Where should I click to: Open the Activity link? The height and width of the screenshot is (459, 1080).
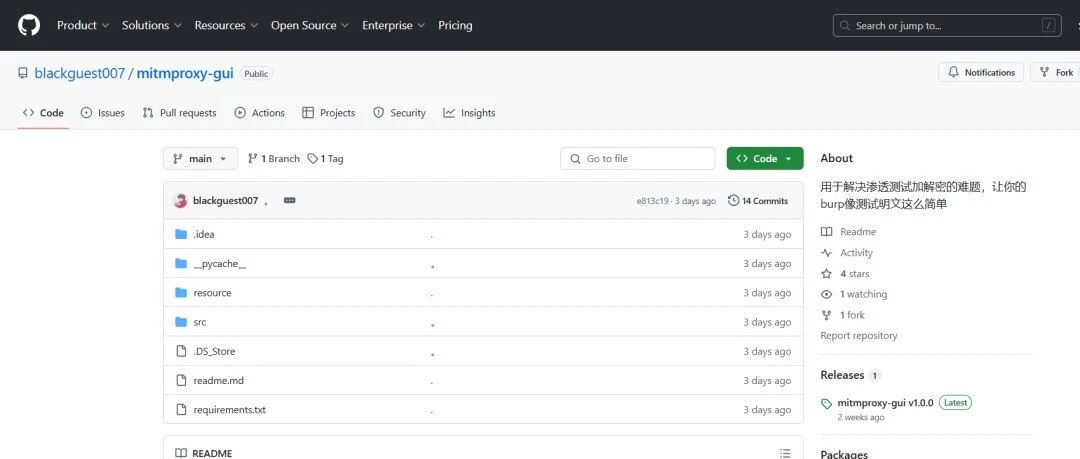tap(847, 253)
